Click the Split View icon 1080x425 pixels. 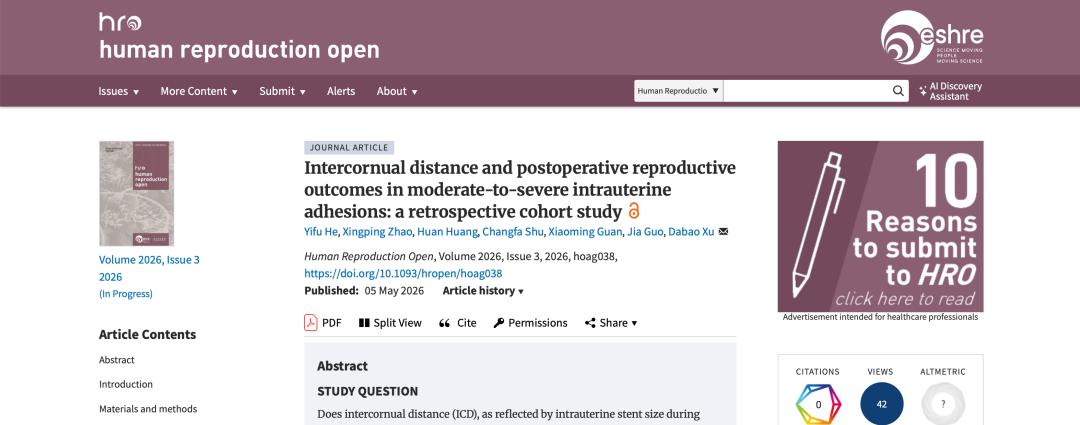point(364,322)
